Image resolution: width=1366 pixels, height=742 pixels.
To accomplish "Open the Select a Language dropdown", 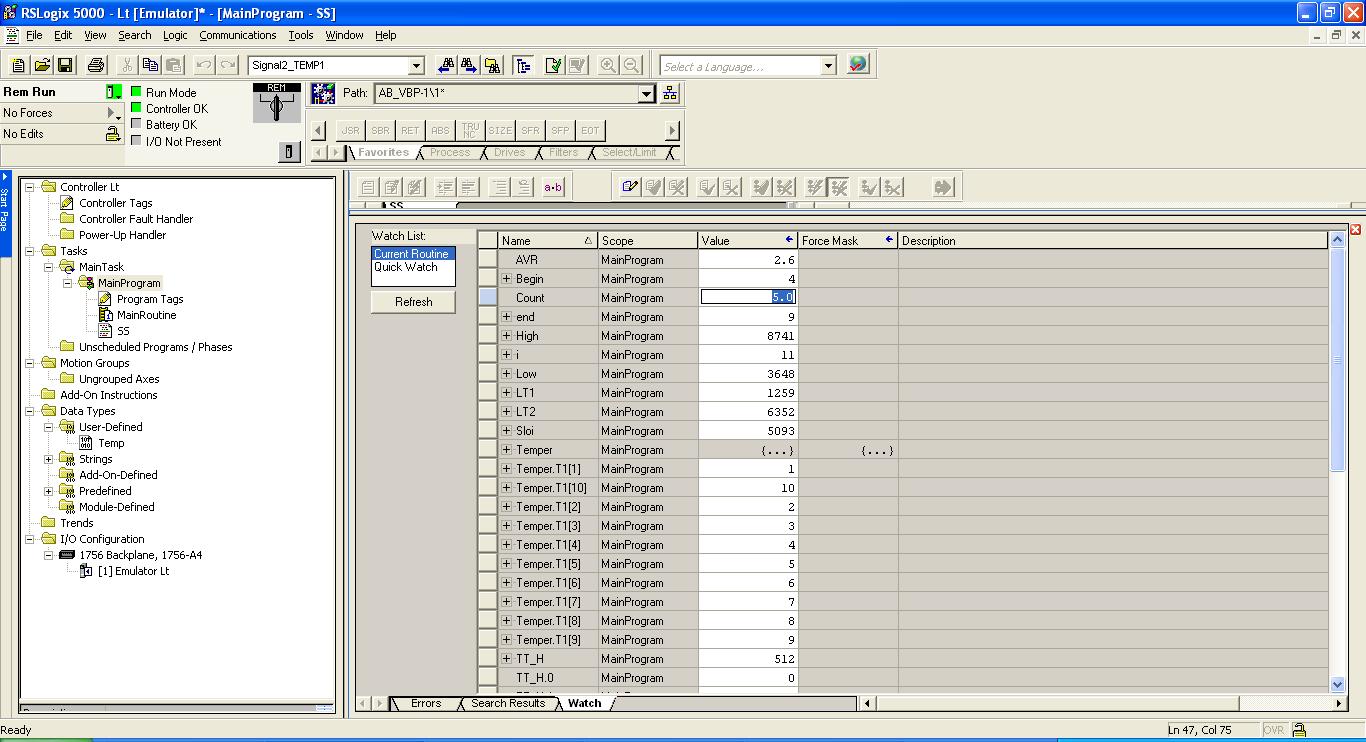I will pos(828,66).
